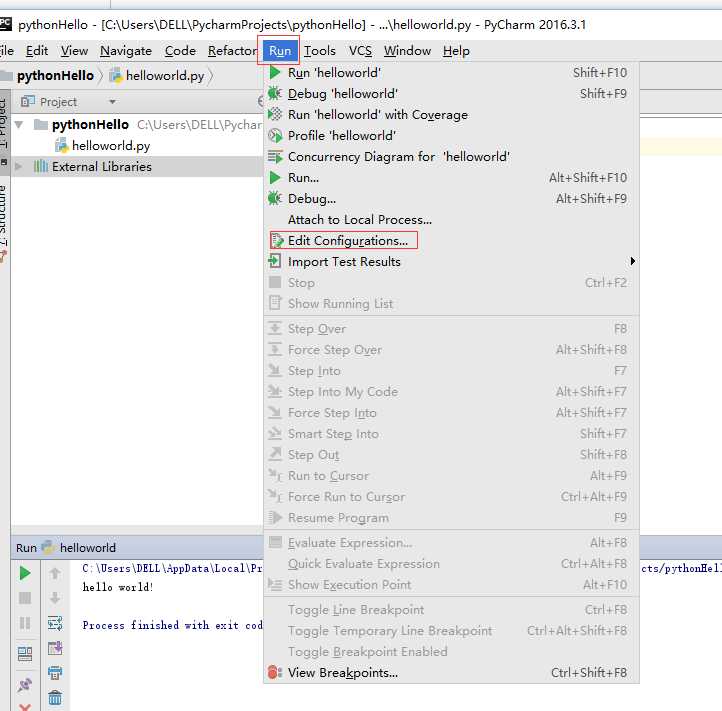
Task: Collapse the pythonHello tree node arrow
Action: 19,124
